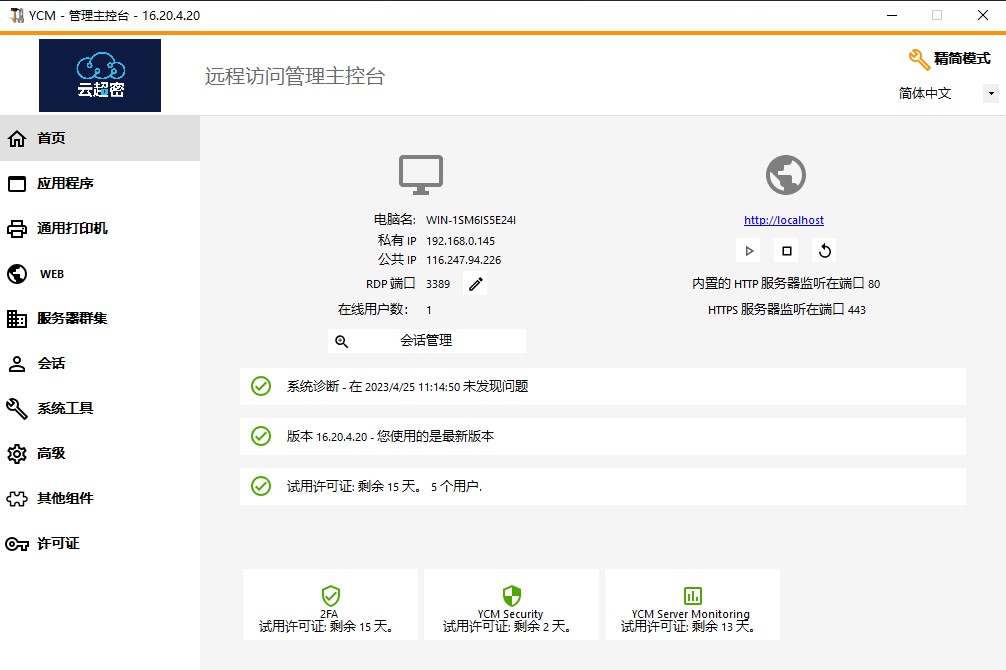Click the 内置的 HTTP 服务器监听在端口 80 text
Screen dimensions: 1006x670
click(x=786, y=284)
